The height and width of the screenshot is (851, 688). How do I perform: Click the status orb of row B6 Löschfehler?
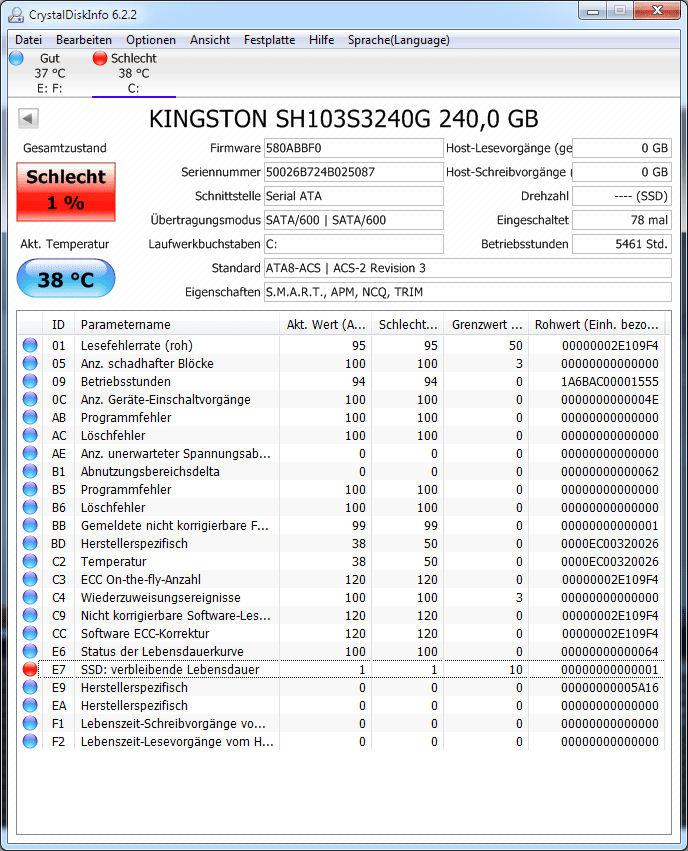tap(30, 507)
